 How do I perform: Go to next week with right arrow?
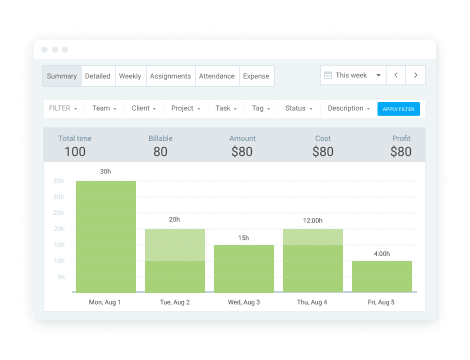pyautogui.click(x=416, y=75)
